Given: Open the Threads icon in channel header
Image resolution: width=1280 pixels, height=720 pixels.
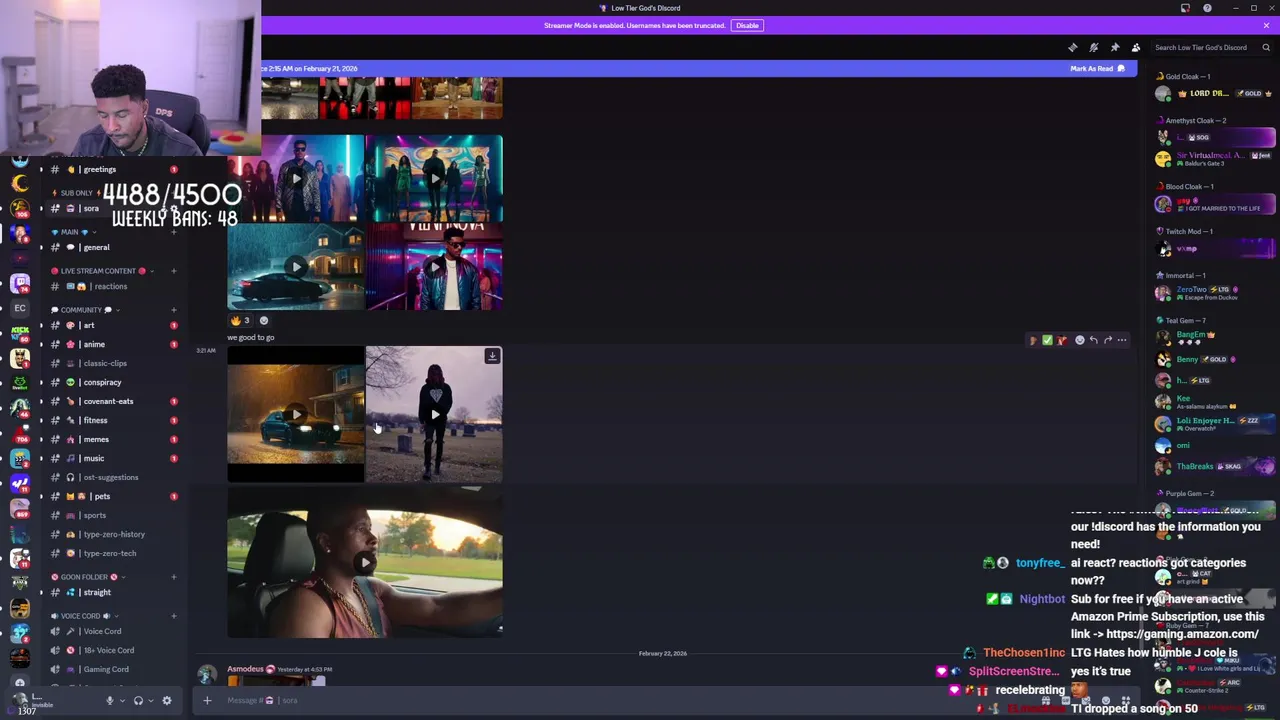Looking at the screenshot, I should pyautogui.click(x=1073, y=47).
